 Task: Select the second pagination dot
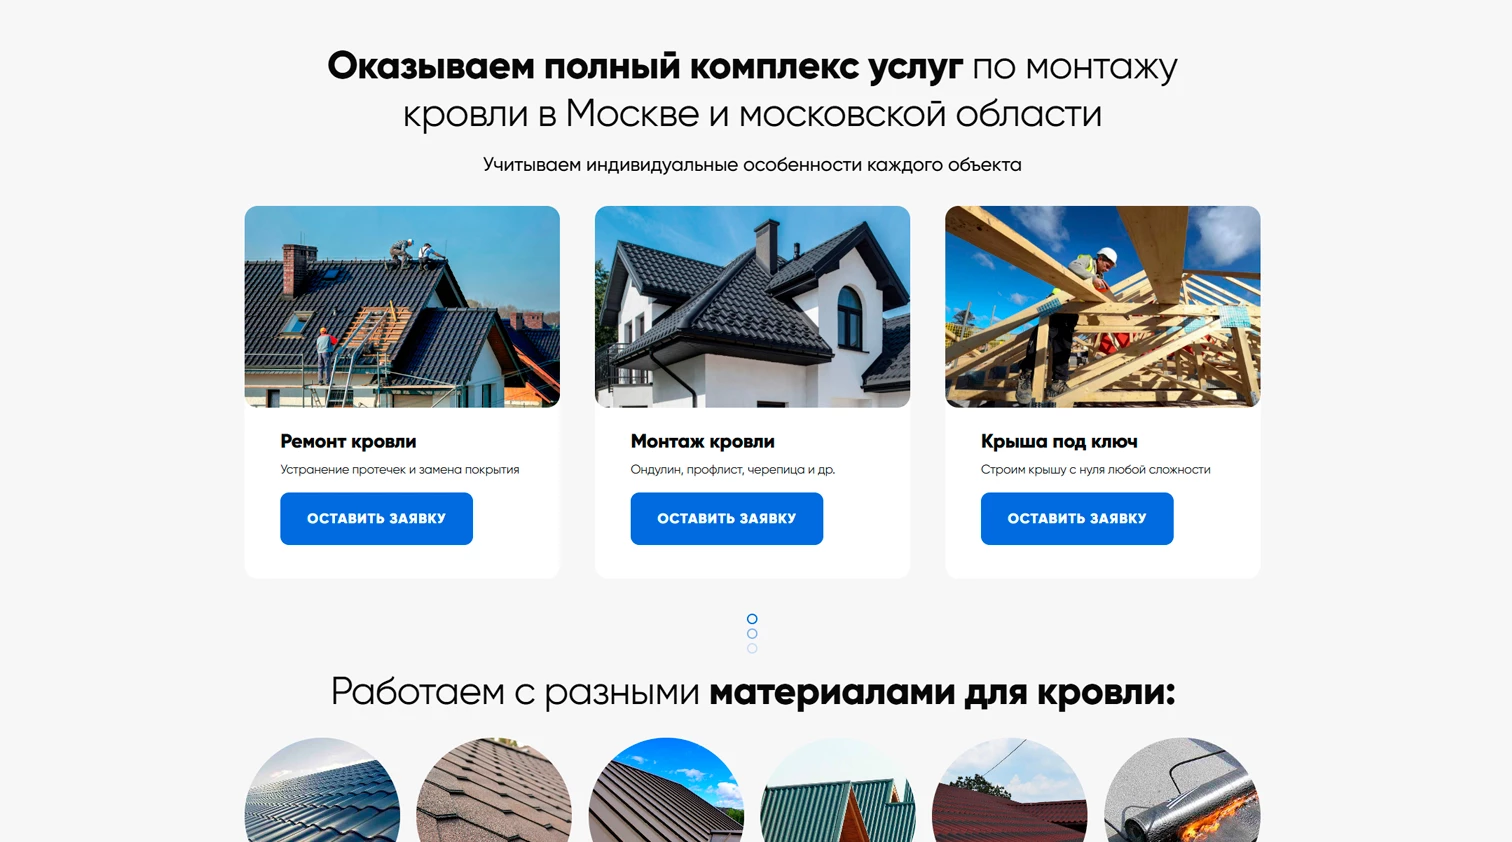[752, 634]
